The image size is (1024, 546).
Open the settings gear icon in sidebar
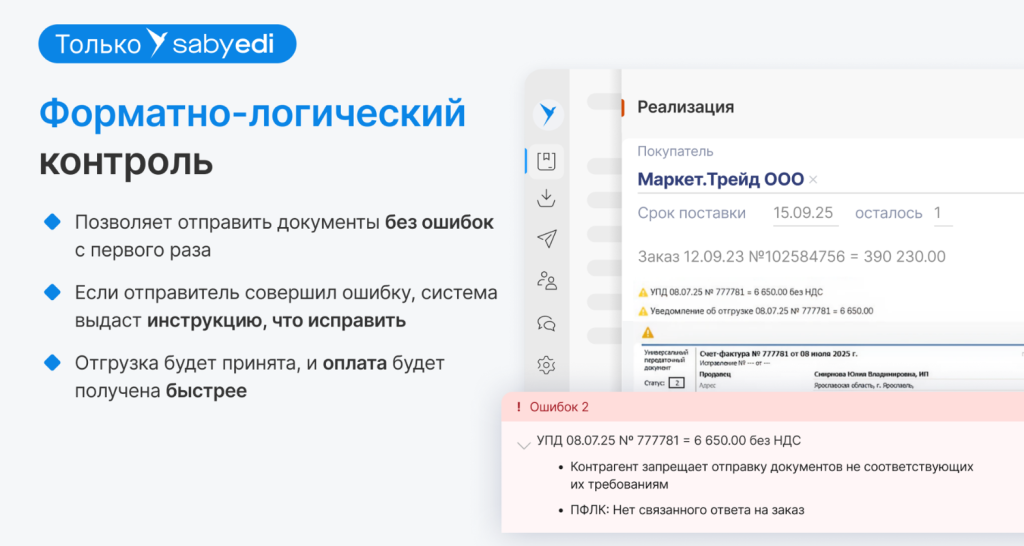point(546,364)
